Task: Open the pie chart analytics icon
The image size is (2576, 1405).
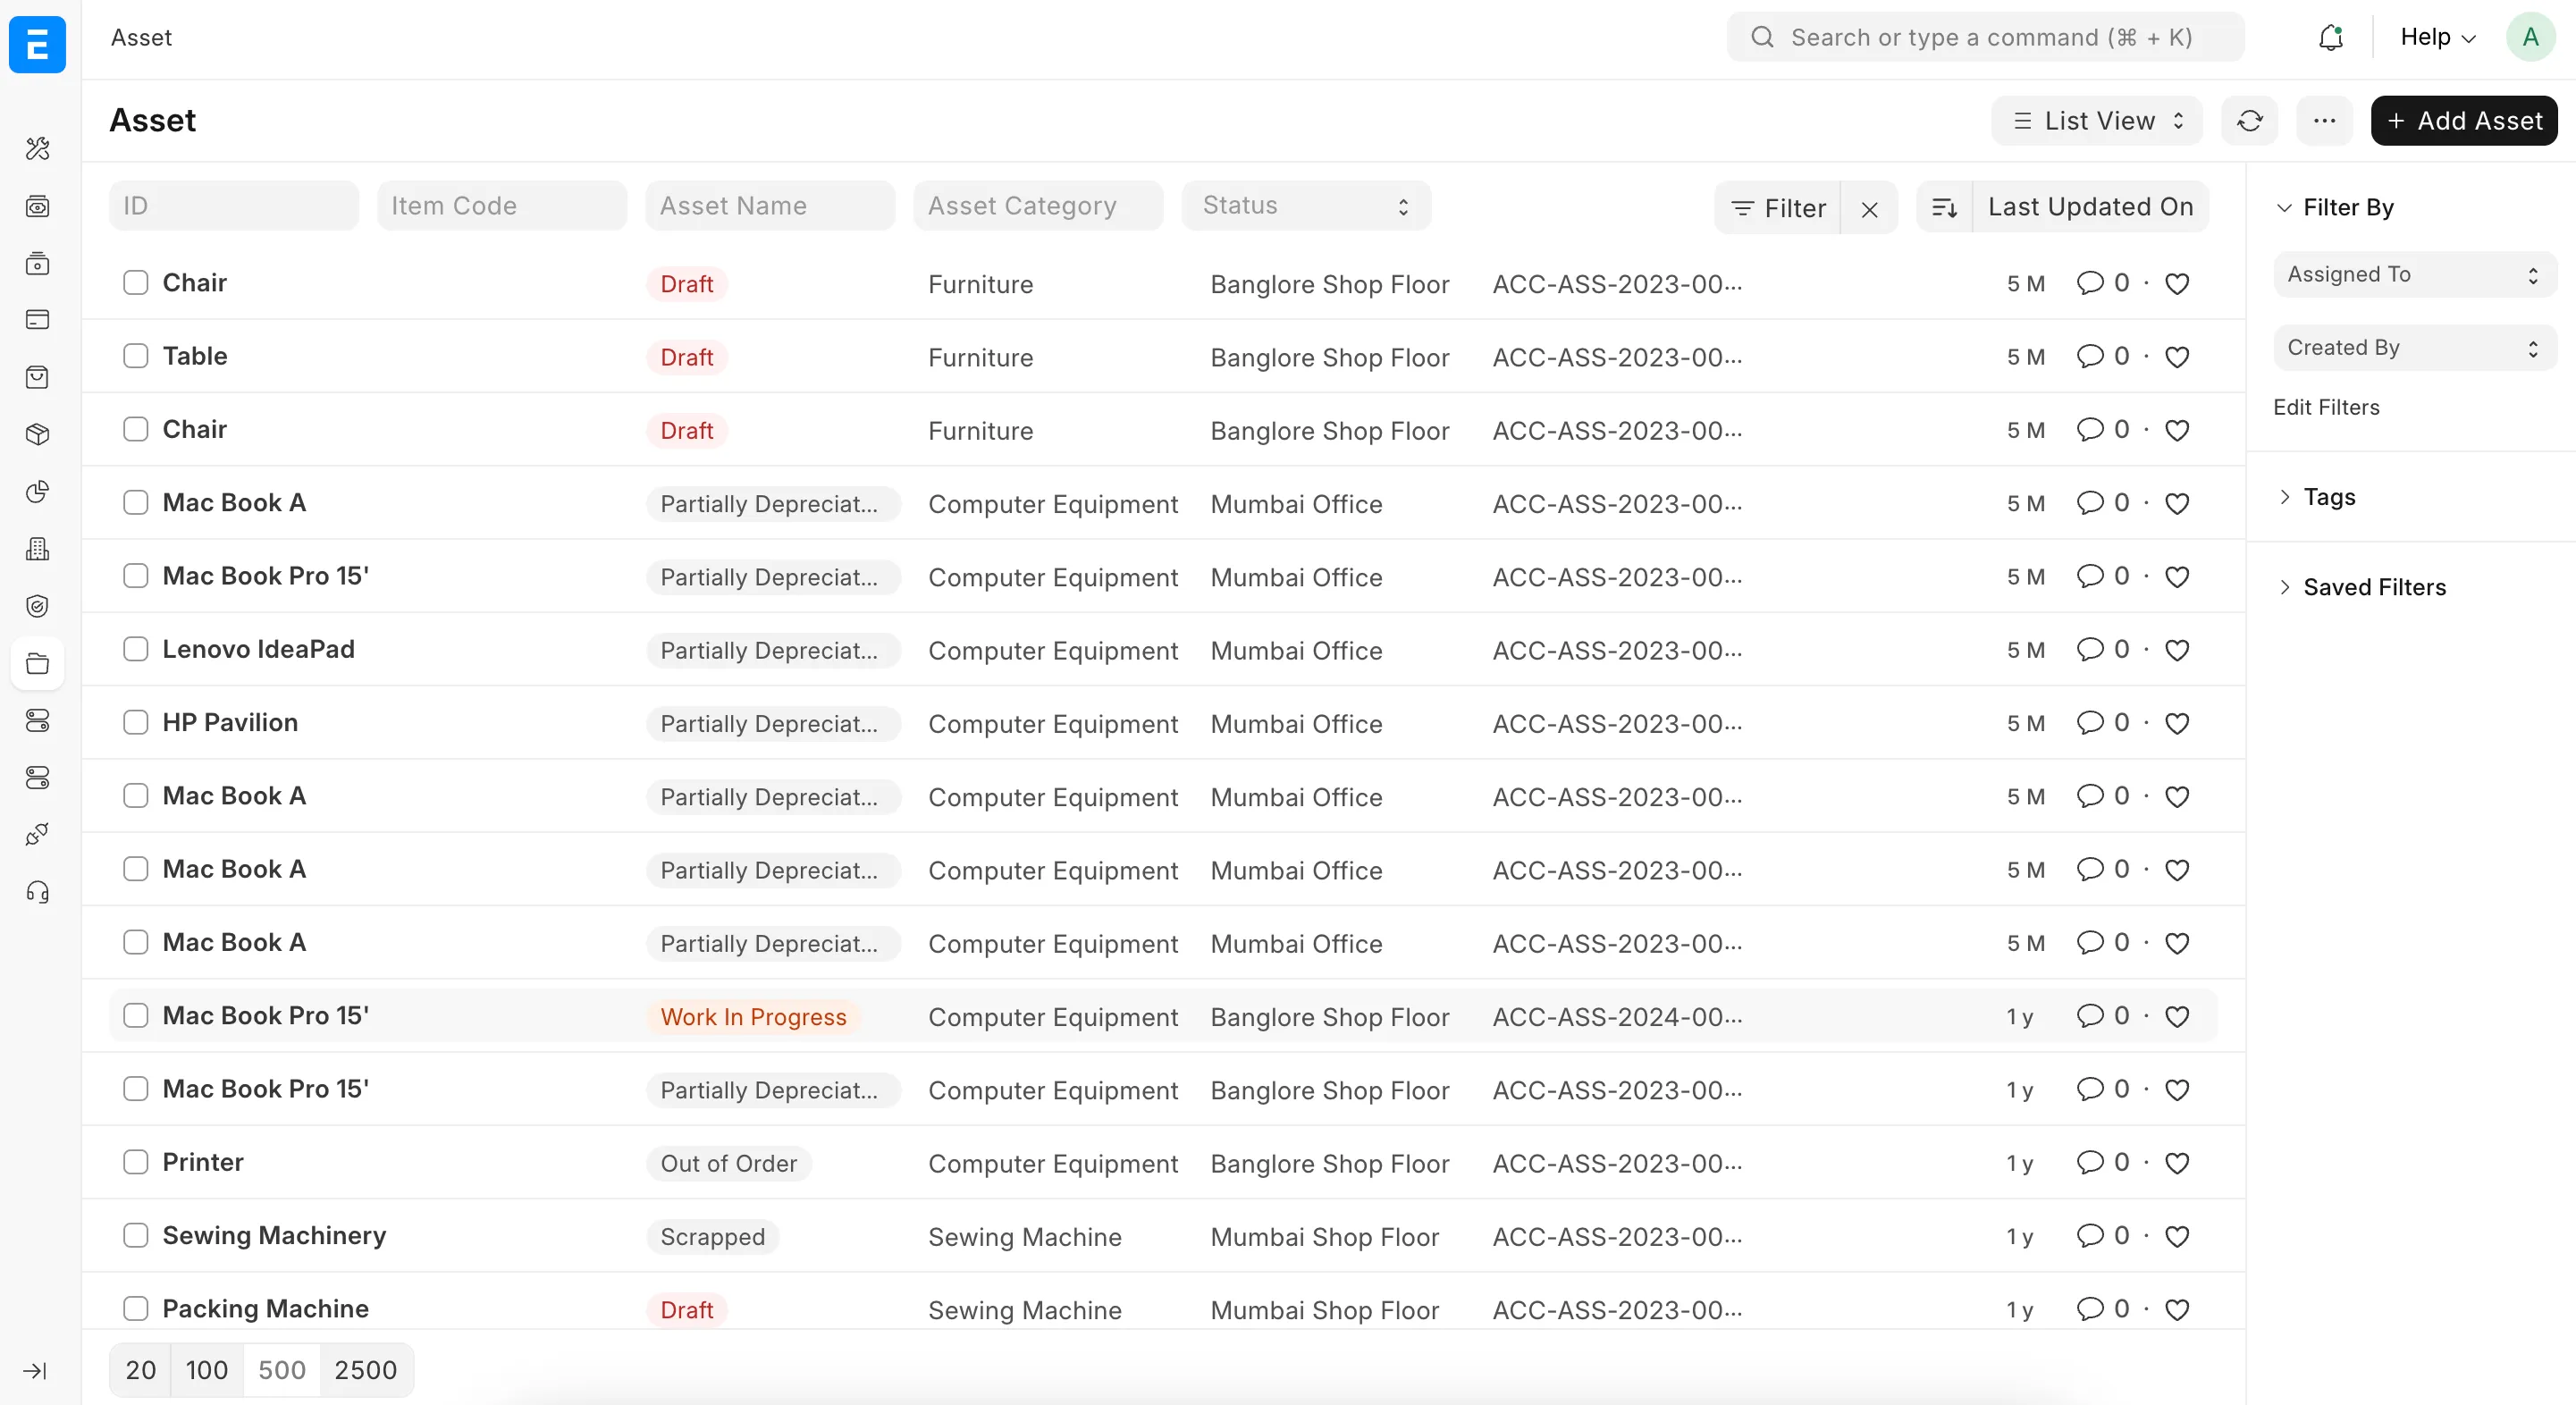Action: click(38, 492)
